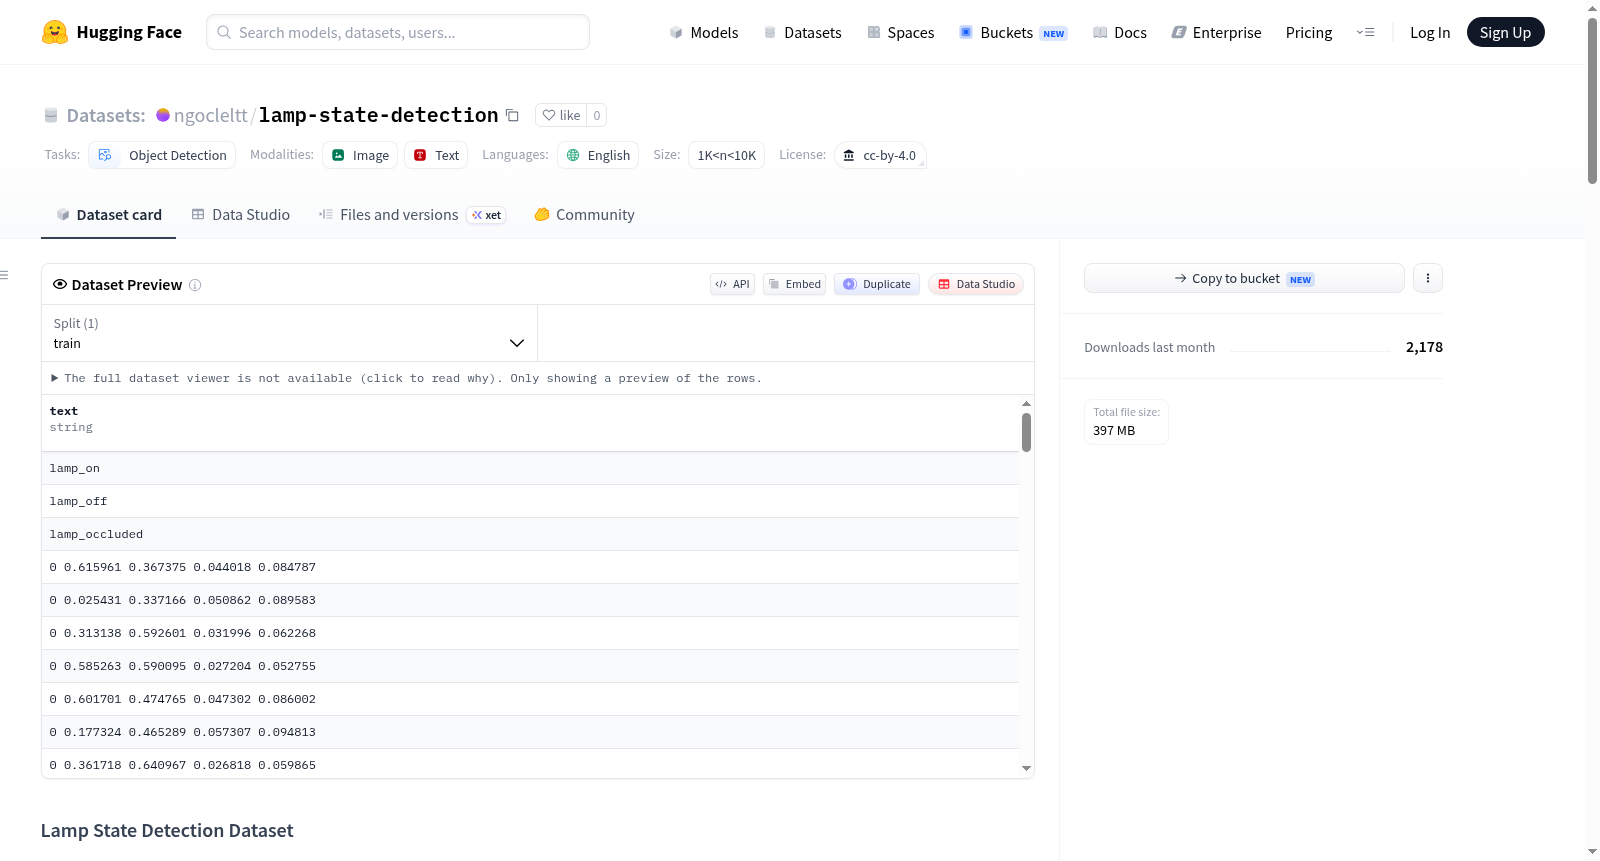
Task: Open the Pricing navigation item
Action: (x=1309, y=32)
